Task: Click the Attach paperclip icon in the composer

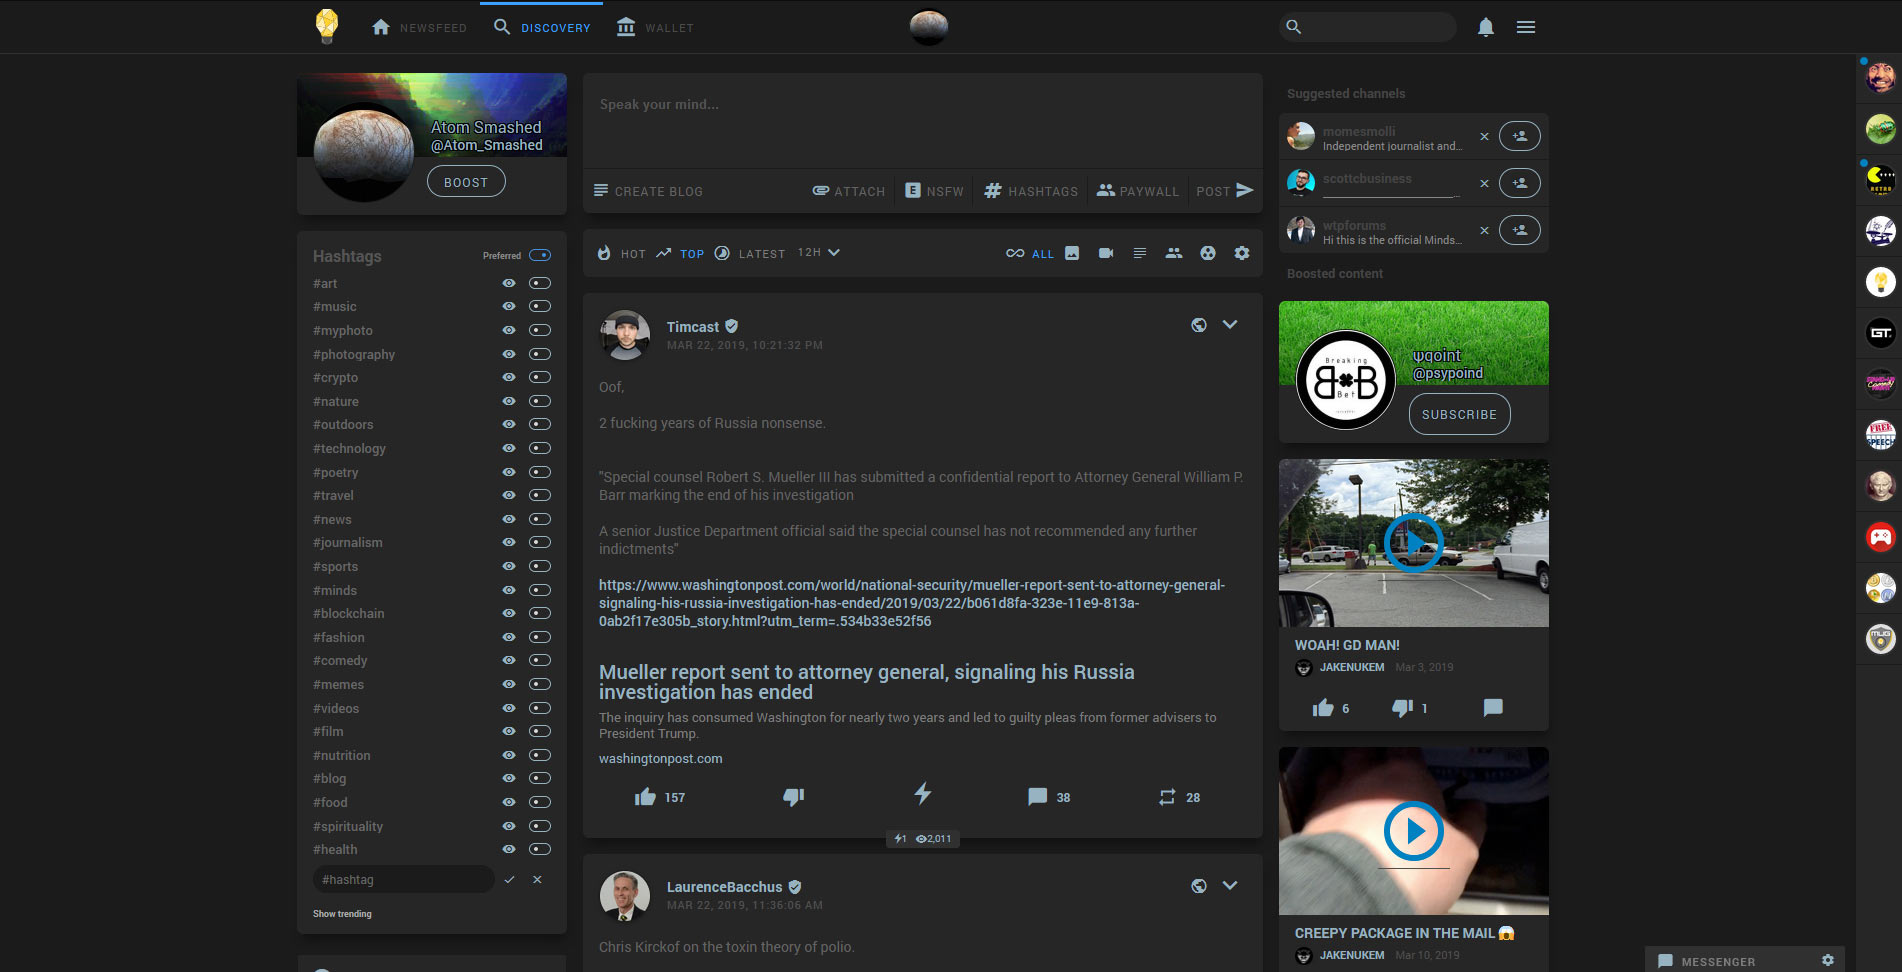Action: (x=821, y=190)
